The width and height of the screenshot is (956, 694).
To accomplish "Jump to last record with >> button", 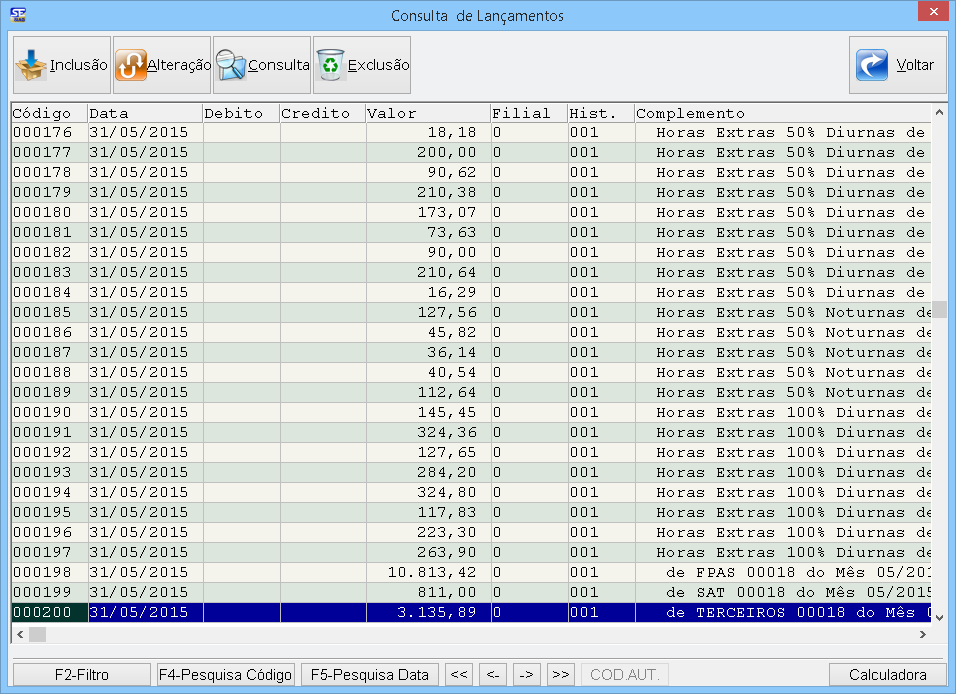I will pyautogui.click(x=560, y=675).
